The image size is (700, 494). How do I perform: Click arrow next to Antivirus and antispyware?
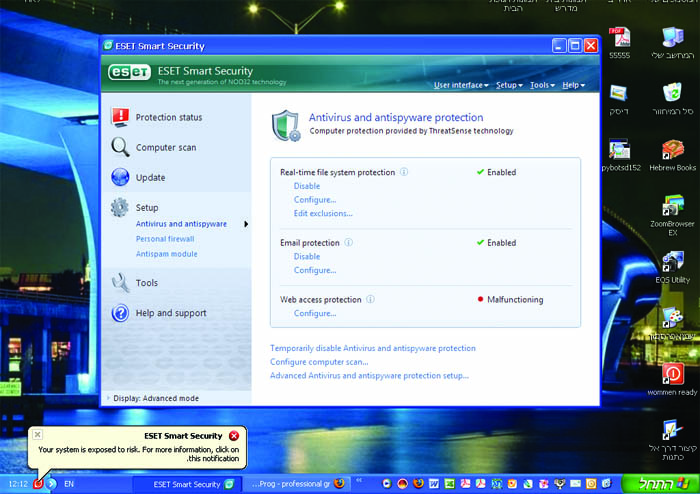(246, 224)
